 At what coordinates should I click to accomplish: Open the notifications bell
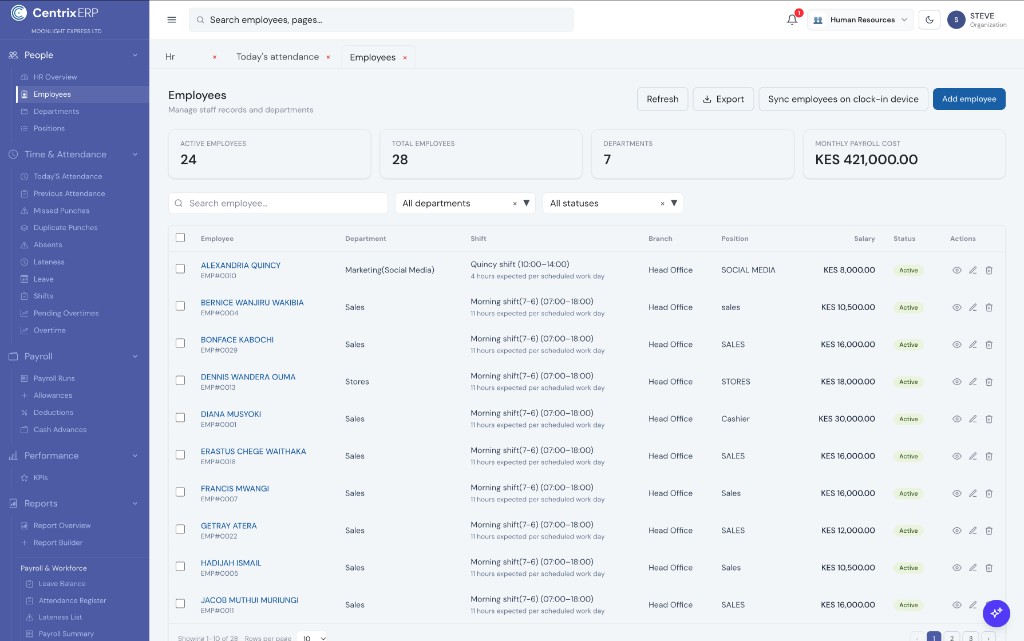[x=792, y=20]
